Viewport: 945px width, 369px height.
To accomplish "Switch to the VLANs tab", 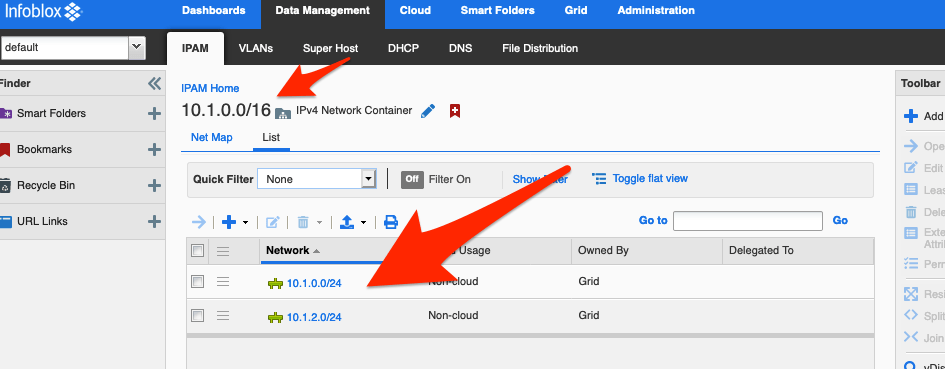I will 256,48.
